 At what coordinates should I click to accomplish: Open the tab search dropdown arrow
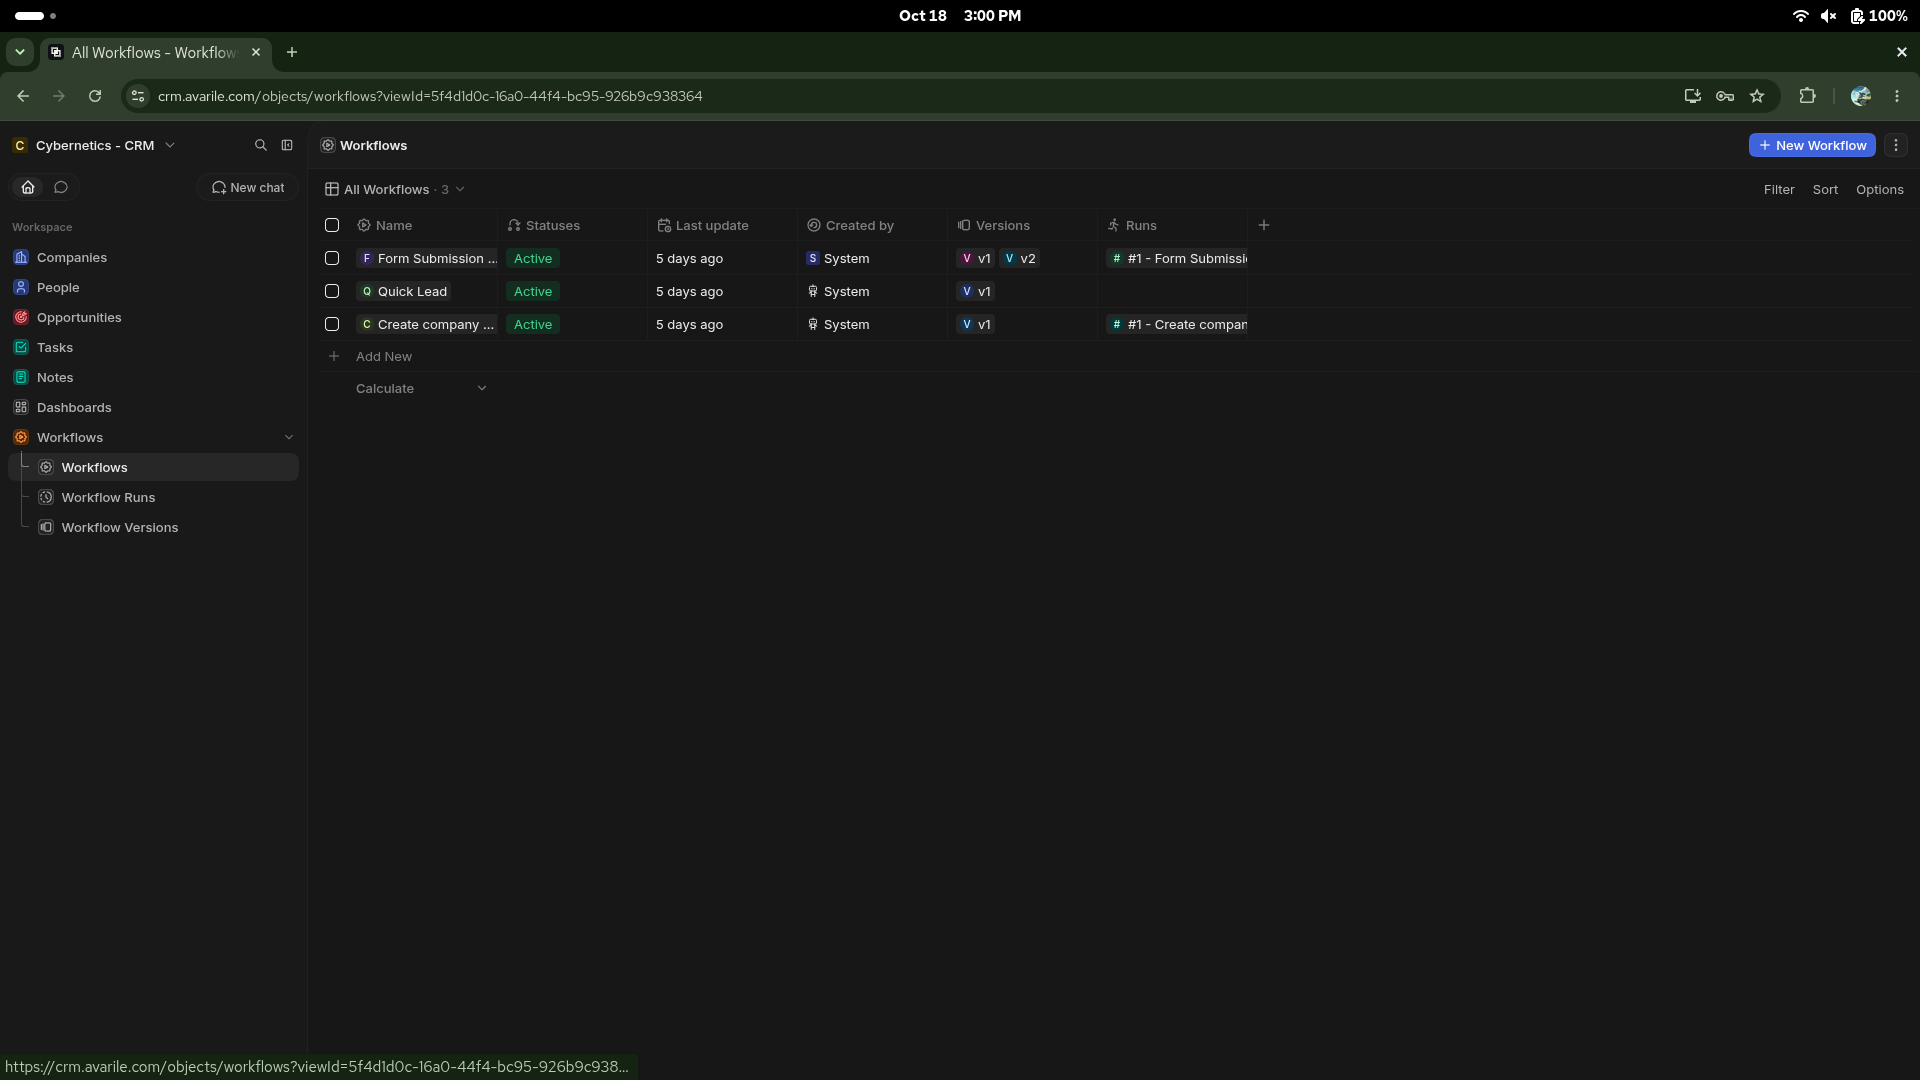pyautogui.click(x=20, y=52)
